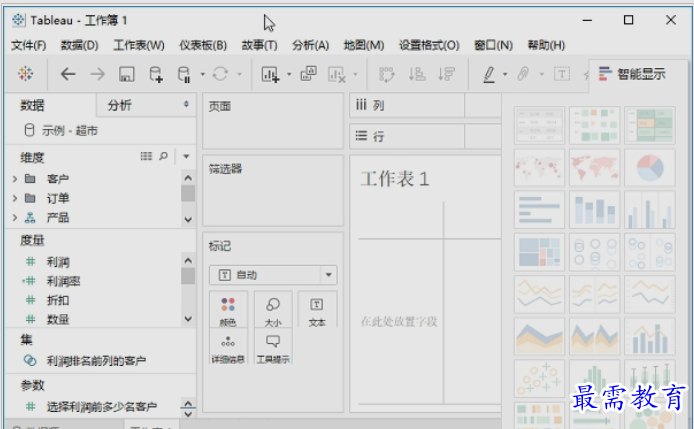Image resolution: width=694 pixels, height=429 pixels.
Task: Select the 折扣 measure field
Action: (x=58, y=300)
